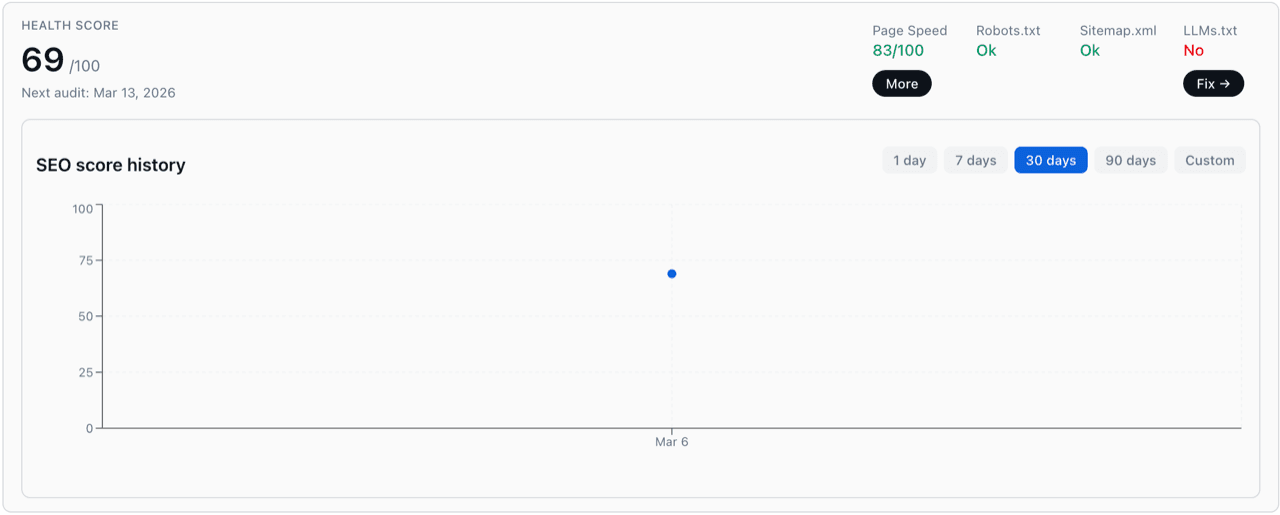Click the Mar 6 axis label
This screenshot has width=1280, height=515.
coord(671,442)
